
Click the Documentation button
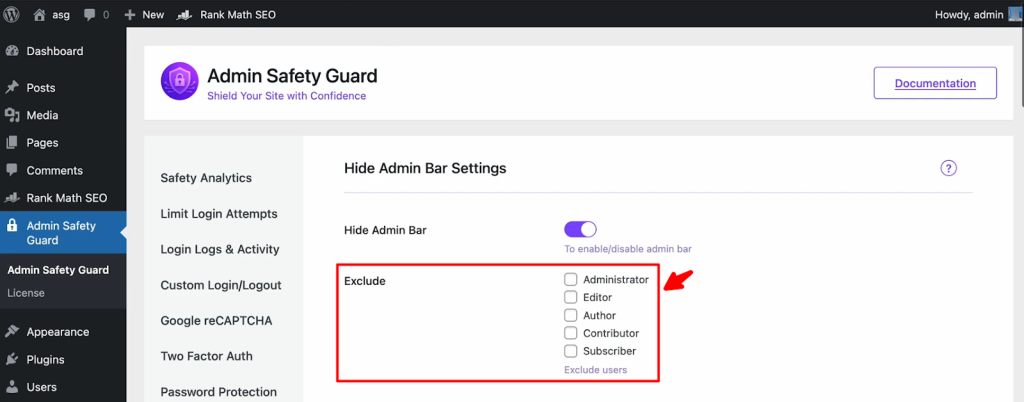click(935, 83)
